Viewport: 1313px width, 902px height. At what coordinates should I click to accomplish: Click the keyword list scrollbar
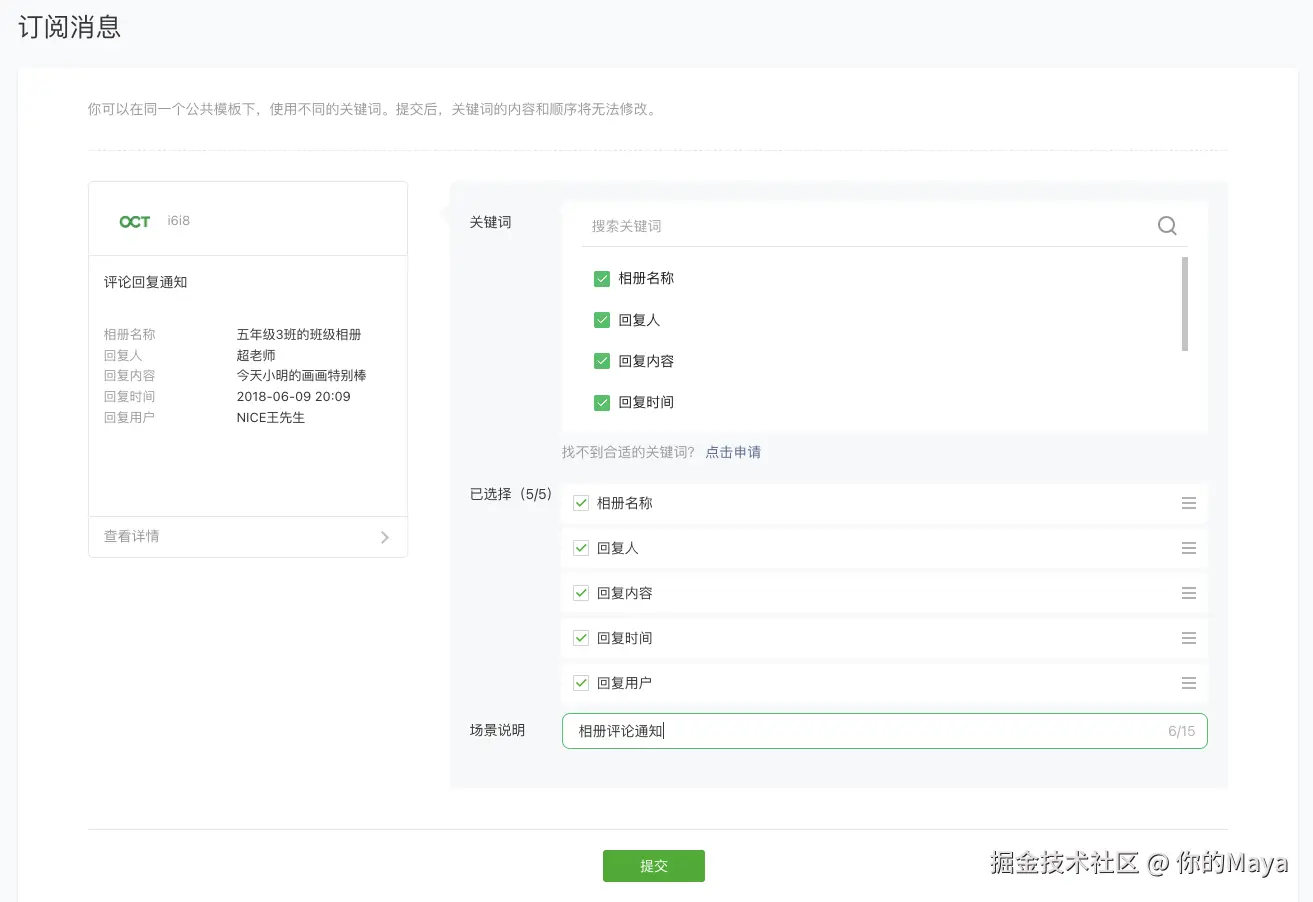point(1185,304)
